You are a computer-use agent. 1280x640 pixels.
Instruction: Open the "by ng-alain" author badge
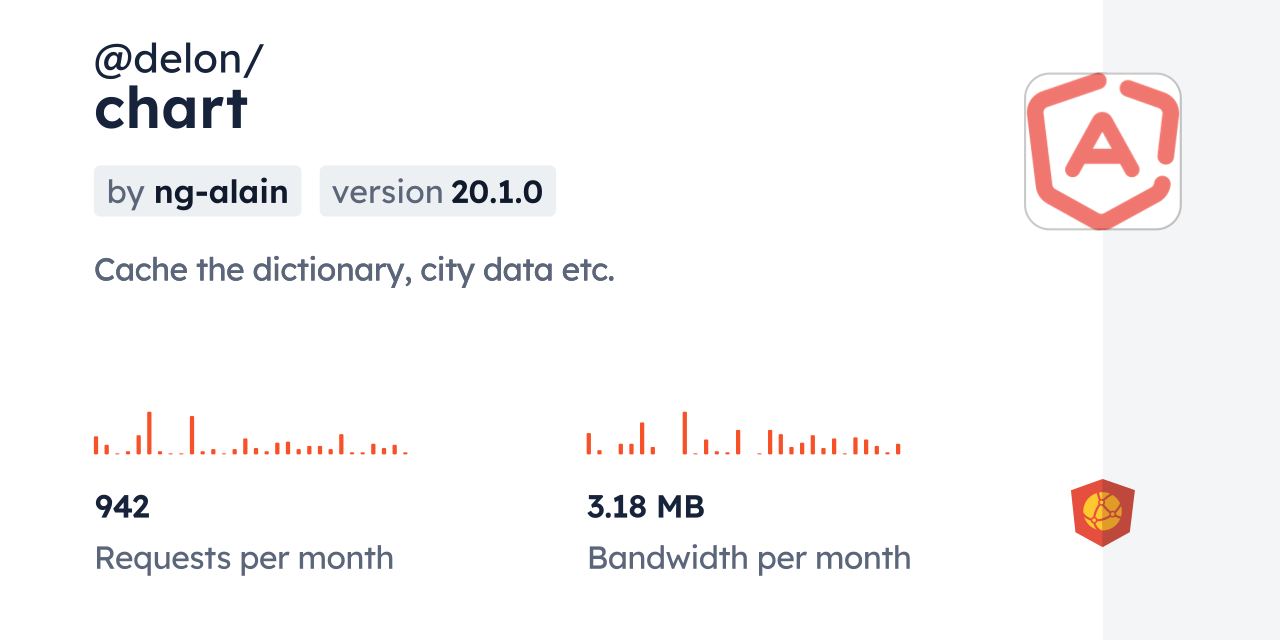pos(197,191)
